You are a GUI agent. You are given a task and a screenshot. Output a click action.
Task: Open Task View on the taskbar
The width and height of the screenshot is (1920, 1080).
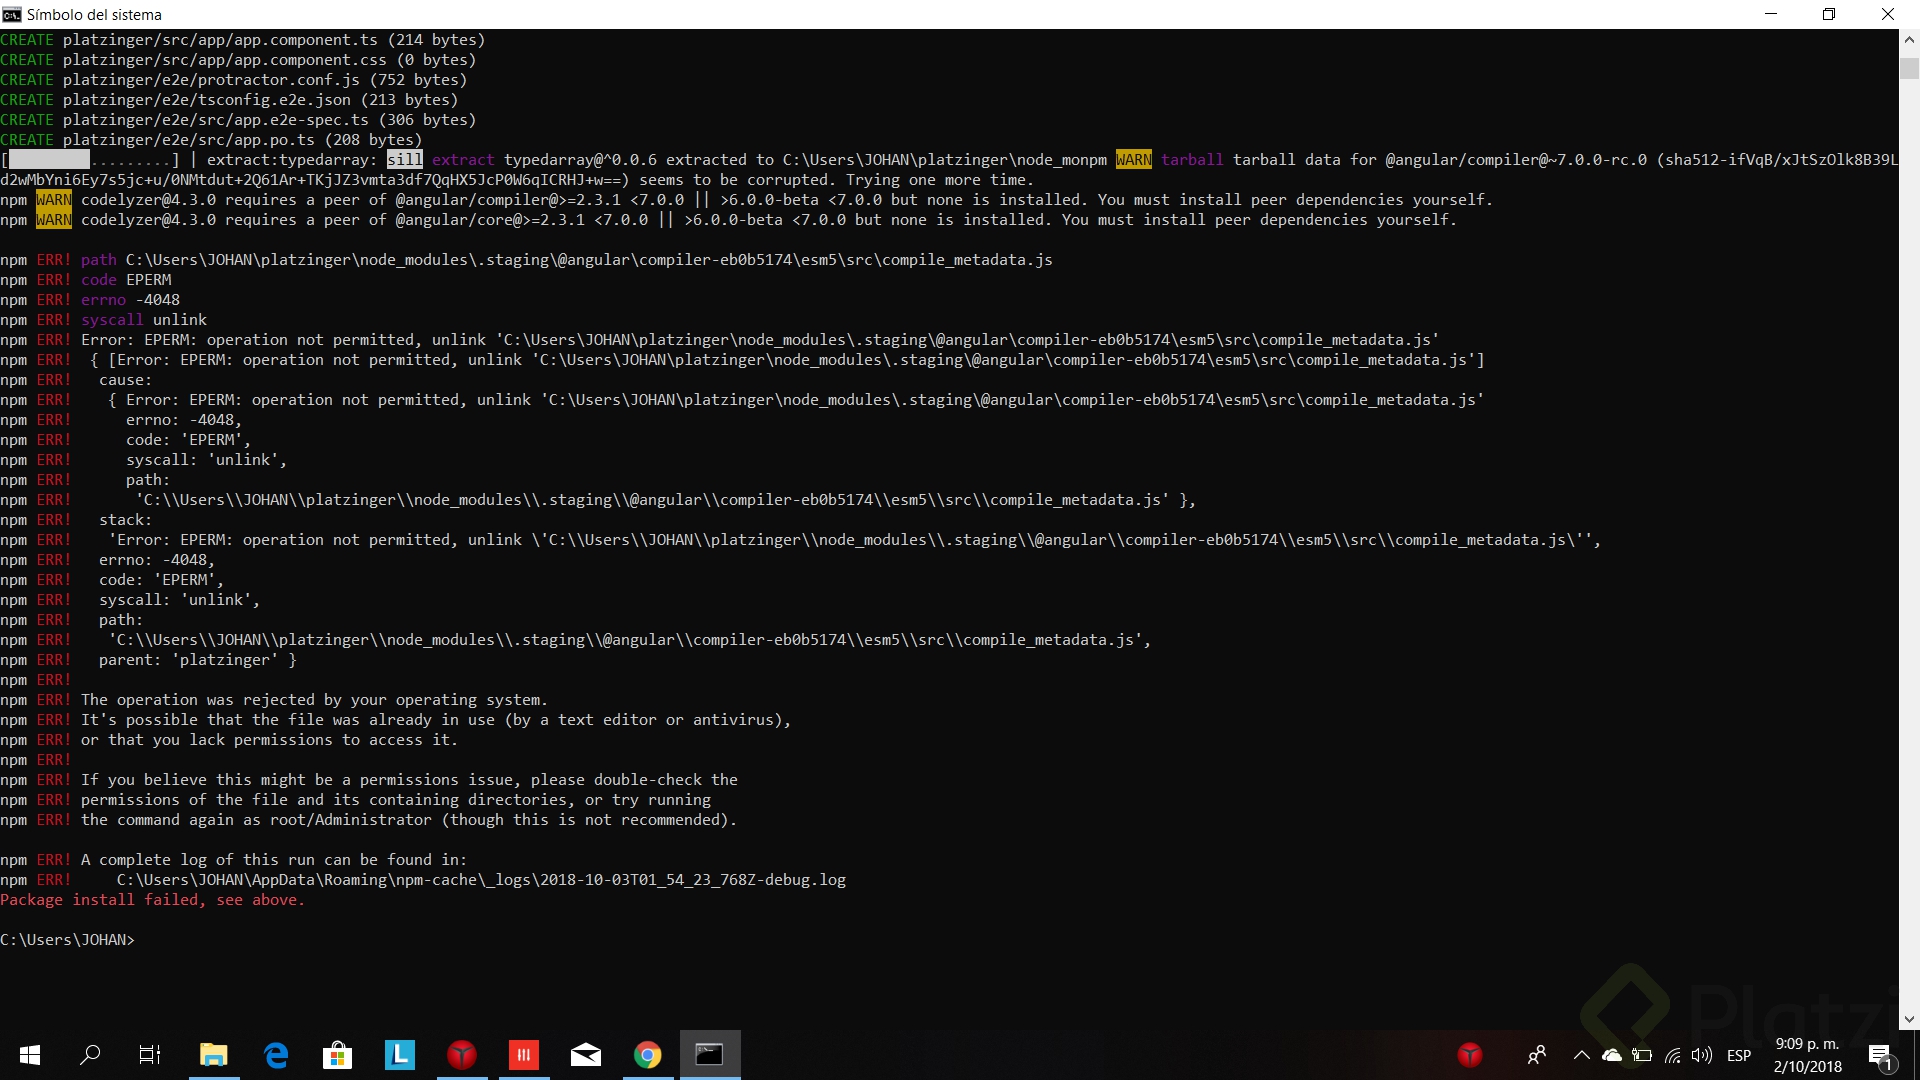tap(149, 1055)
